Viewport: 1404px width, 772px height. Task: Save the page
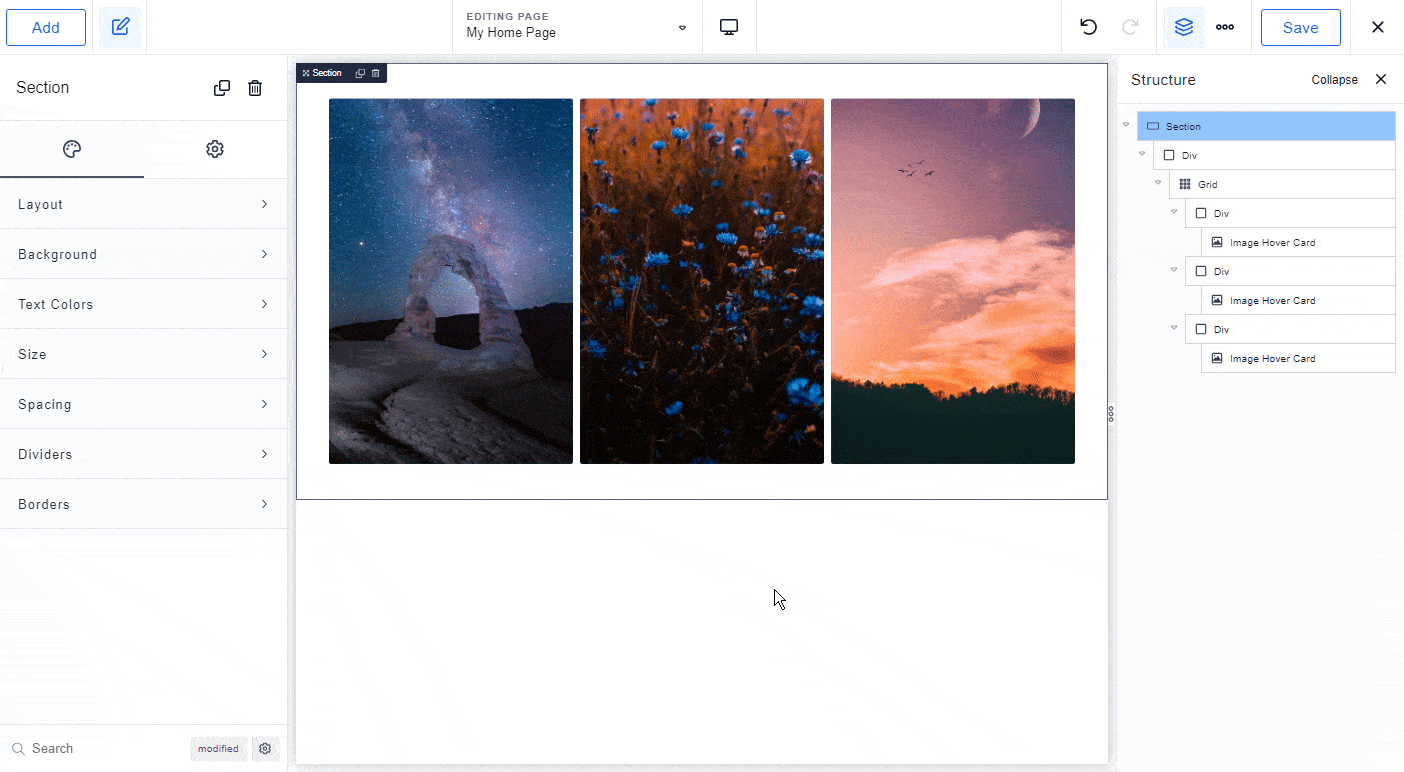pos(1300,27)
